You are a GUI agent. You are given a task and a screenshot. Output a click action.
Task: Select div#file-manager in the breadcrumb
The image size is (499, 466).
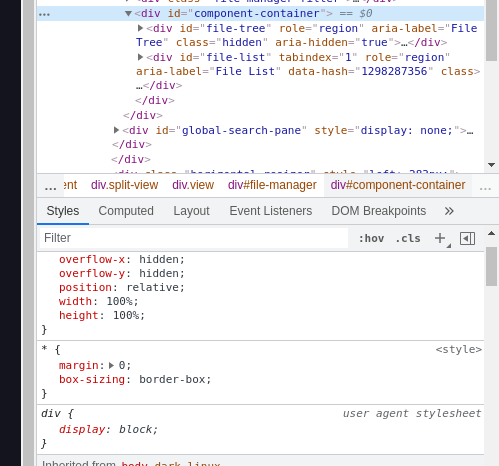coord(272,185)
